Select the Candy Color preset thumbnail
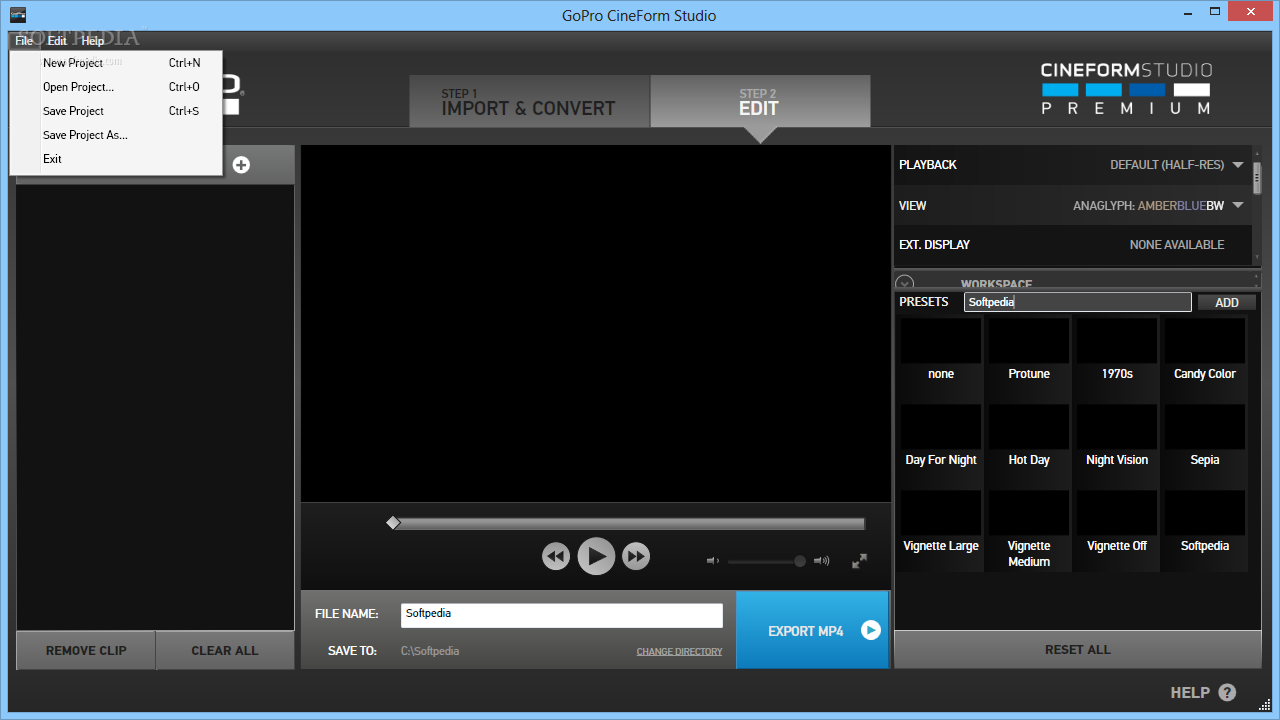This screenshot has width=1280, height=720. point(1205,341)
